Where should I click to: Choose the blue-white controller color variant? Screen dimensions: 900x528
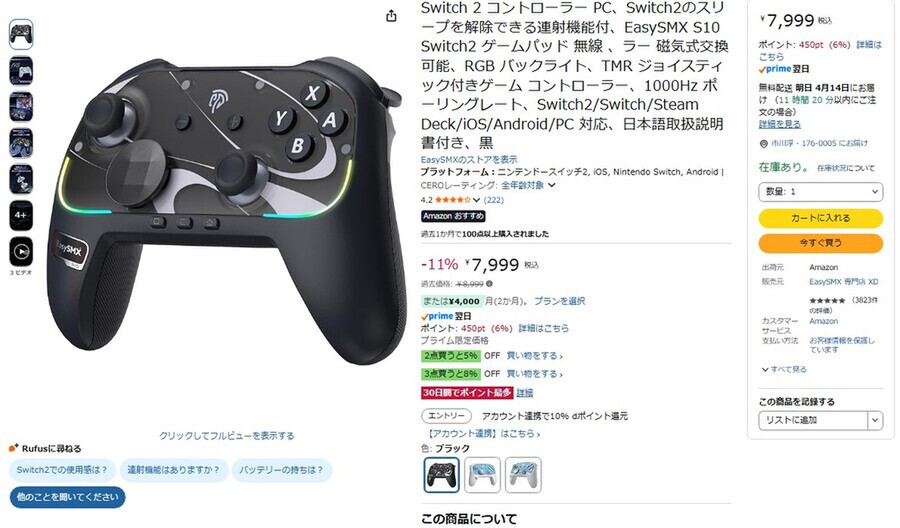point(482,475)
